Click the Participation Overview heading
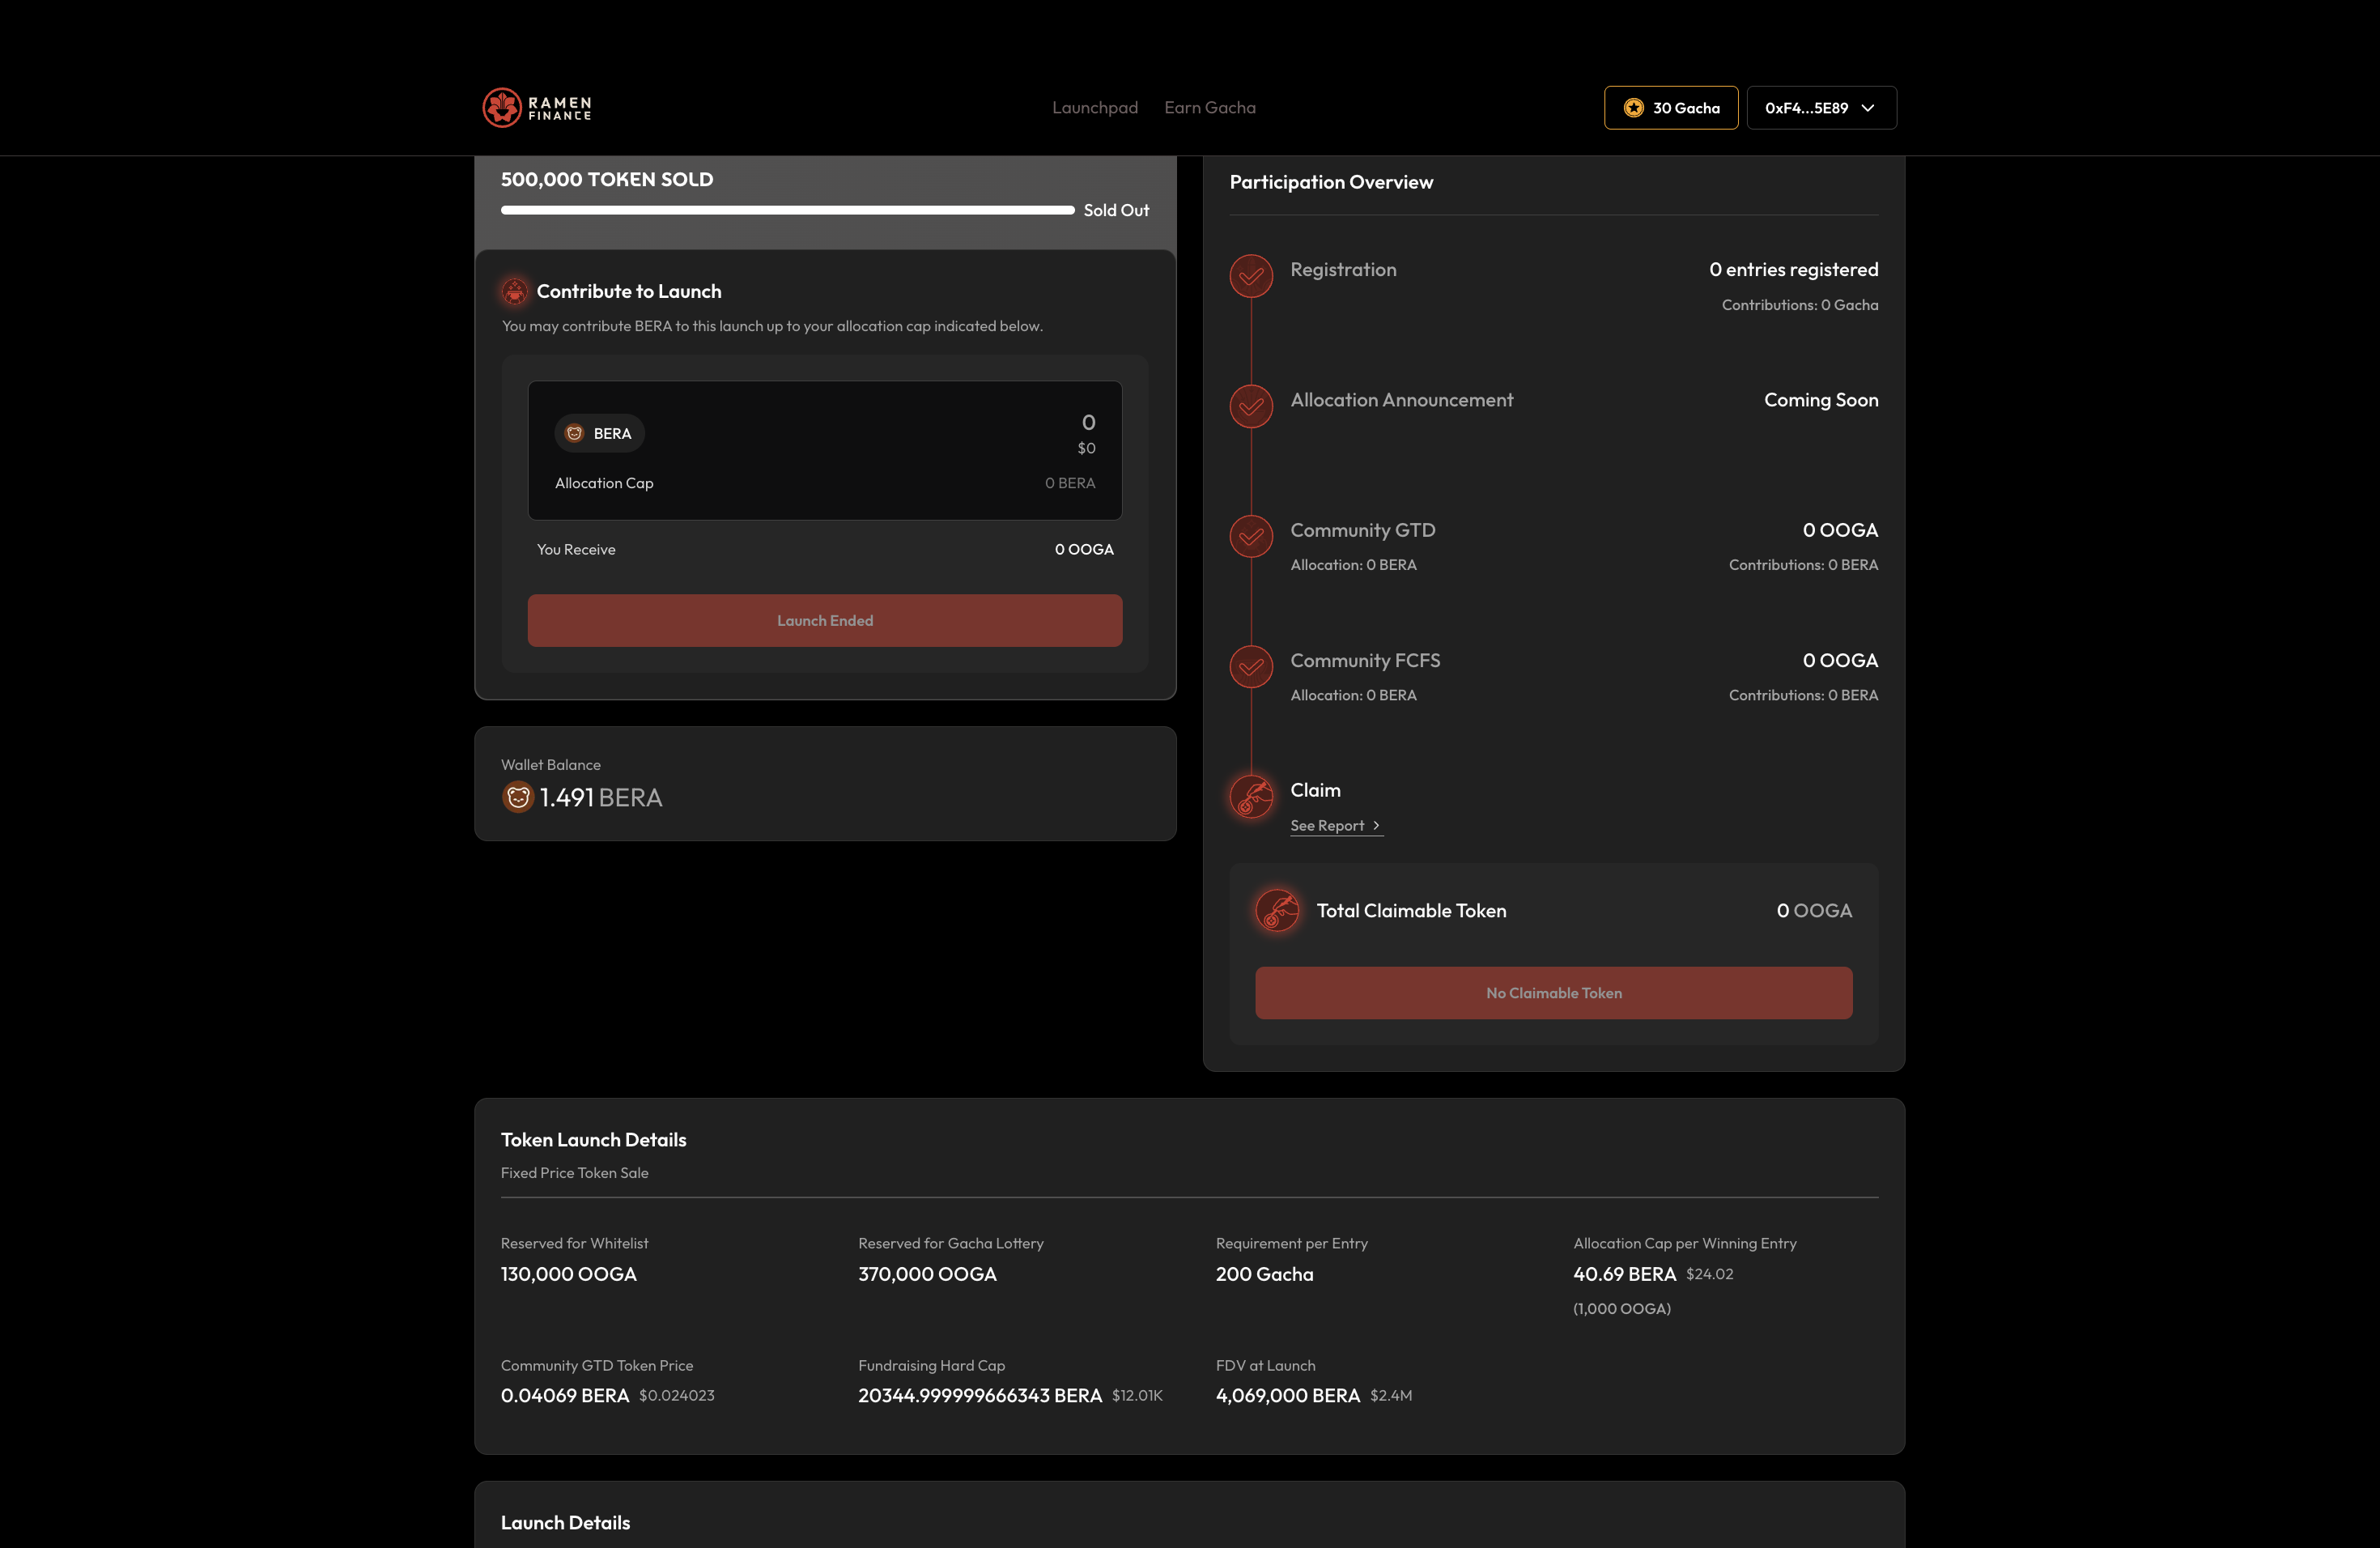This screenshot has height=1548, width=2380. click(1330, 182)
